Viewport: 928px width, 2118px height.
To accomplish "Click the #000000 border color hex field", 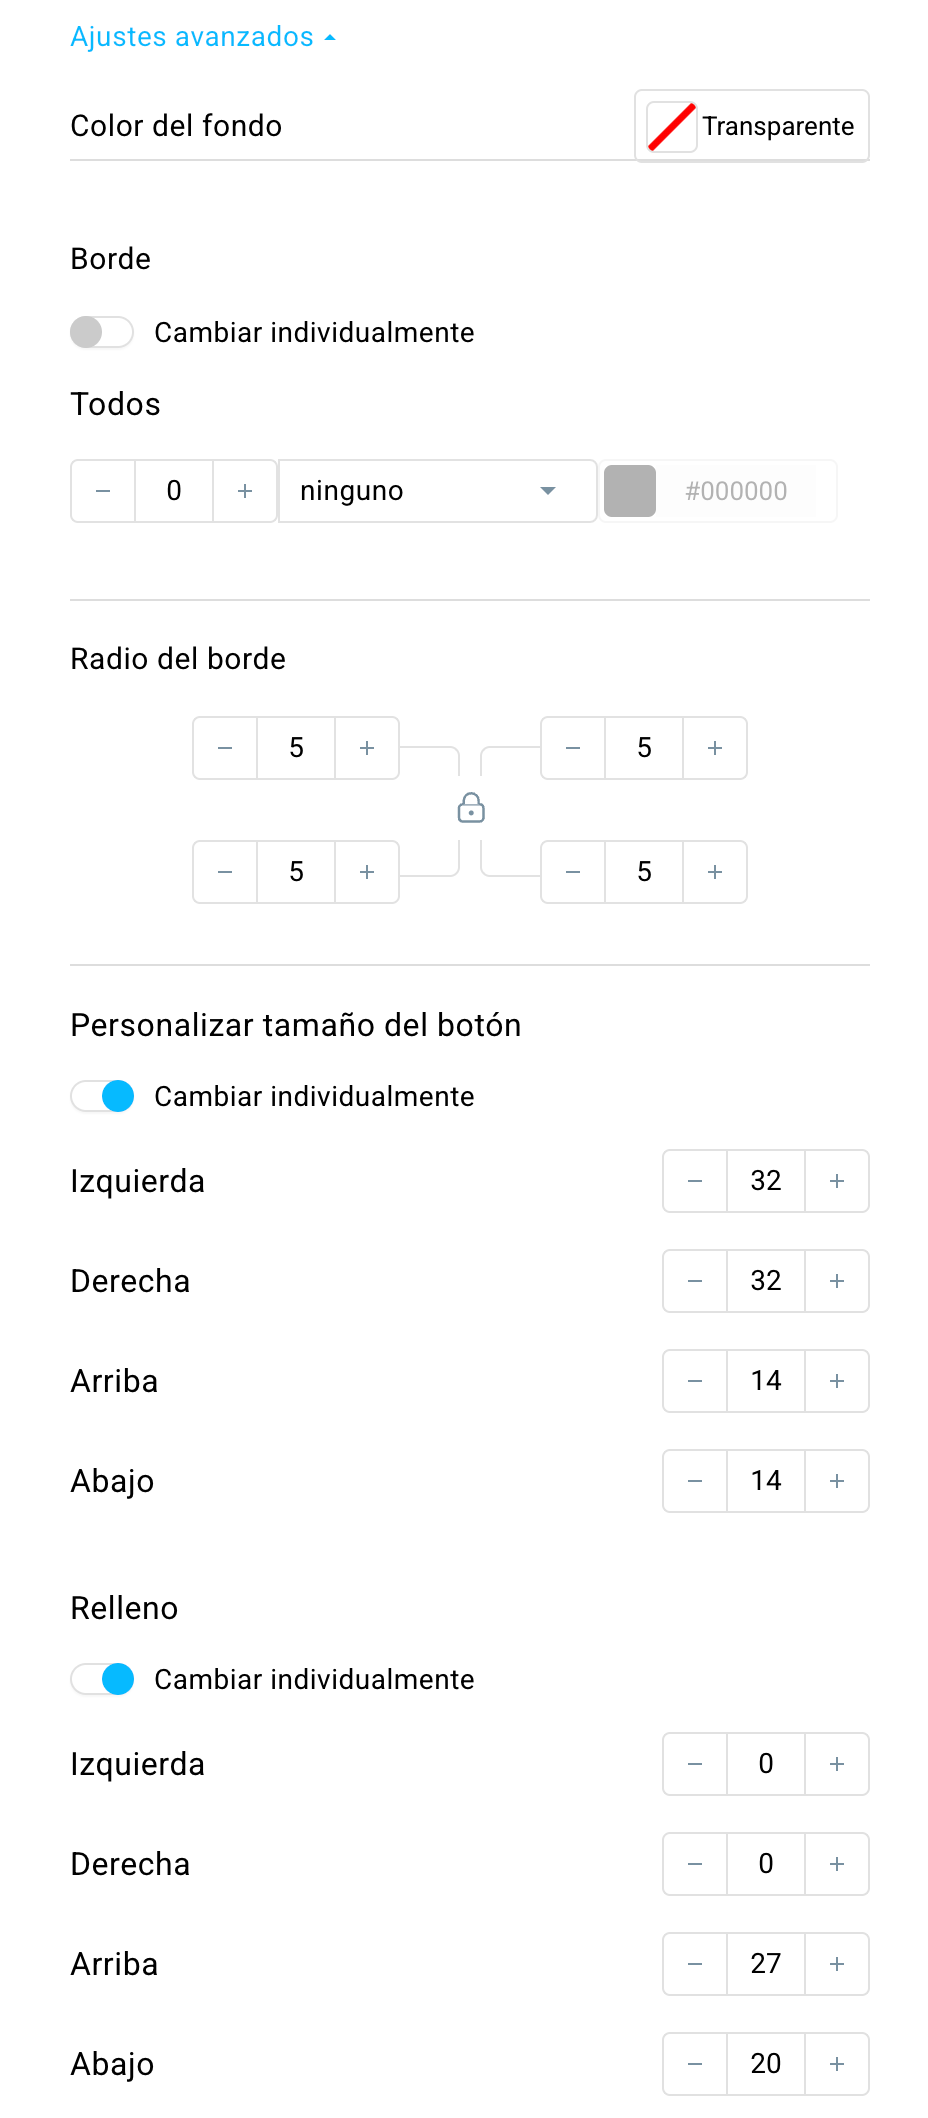I will [x=736, y=491].
